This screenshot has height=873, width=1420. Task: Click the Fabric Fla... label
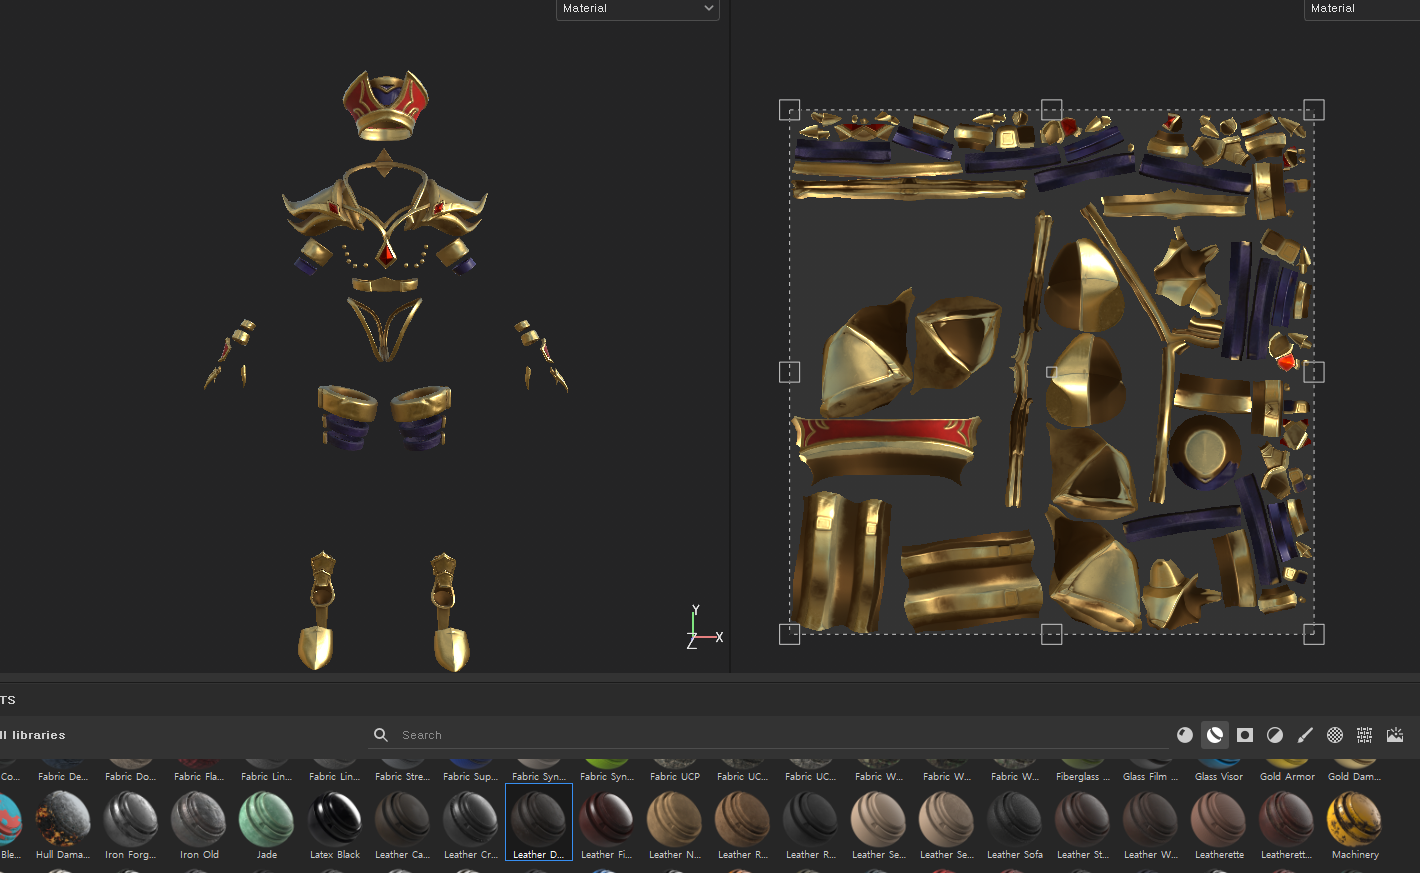(x=199, y=777)
